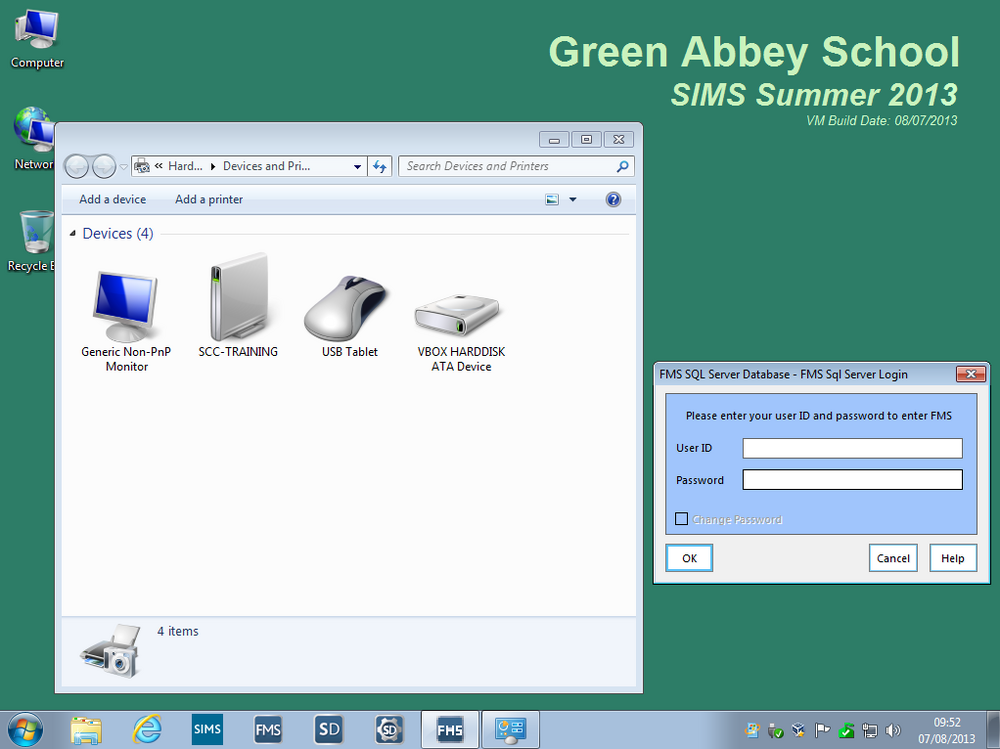Screen dimensions: 1000x749
Task: Launch Windows Explorer from taskbar
Action: tap(86, 730)
